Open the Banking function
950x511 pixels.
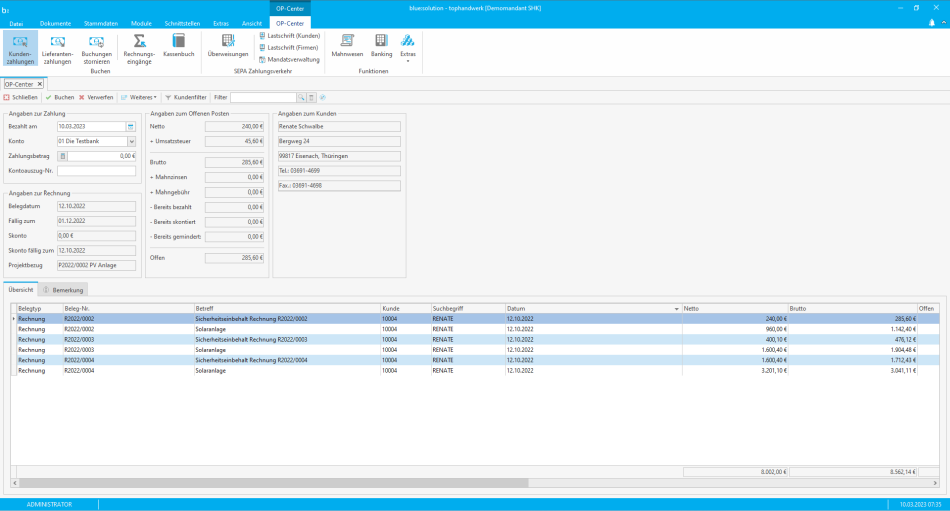[x=381, y=45]
